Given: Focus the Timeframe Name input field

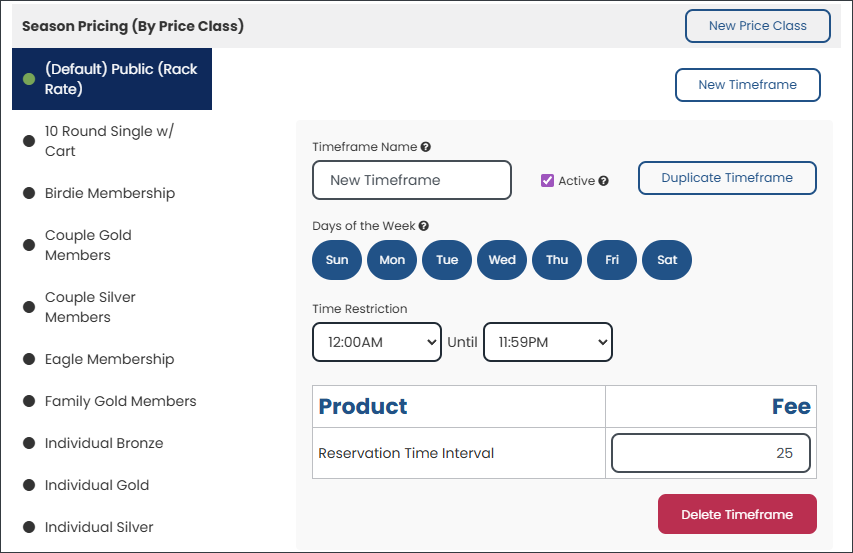Looking at the screenshot, I should click(x=412, y=180).
